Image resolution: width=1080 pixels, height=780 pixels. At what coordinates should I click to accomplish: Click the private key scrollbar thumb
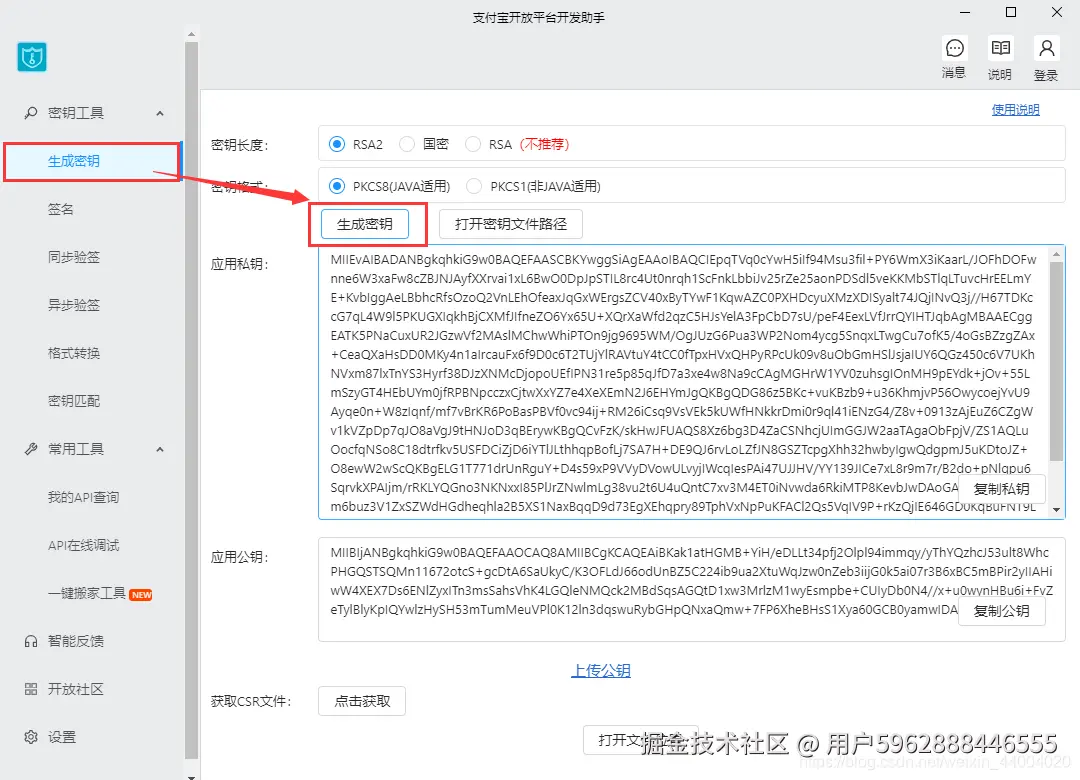pos(1056,362)
